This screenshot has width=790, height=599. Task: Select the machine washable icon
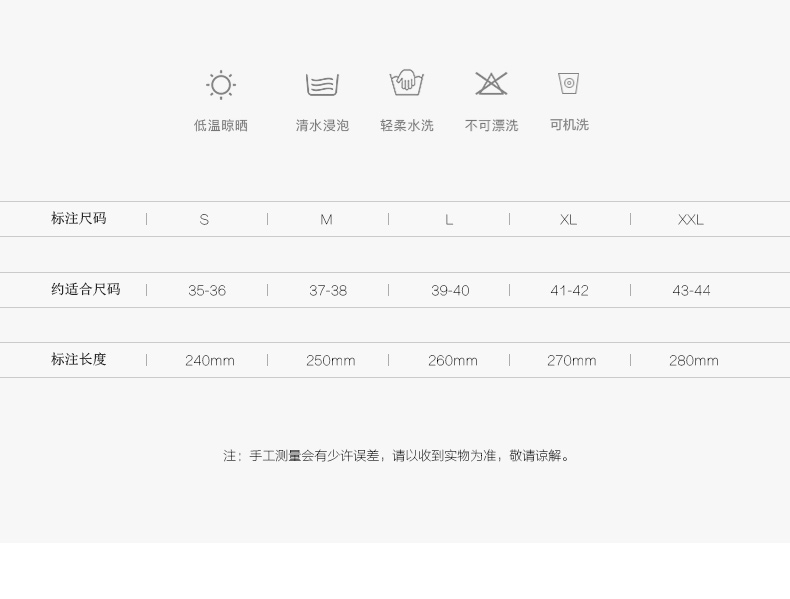pos(569,83)
